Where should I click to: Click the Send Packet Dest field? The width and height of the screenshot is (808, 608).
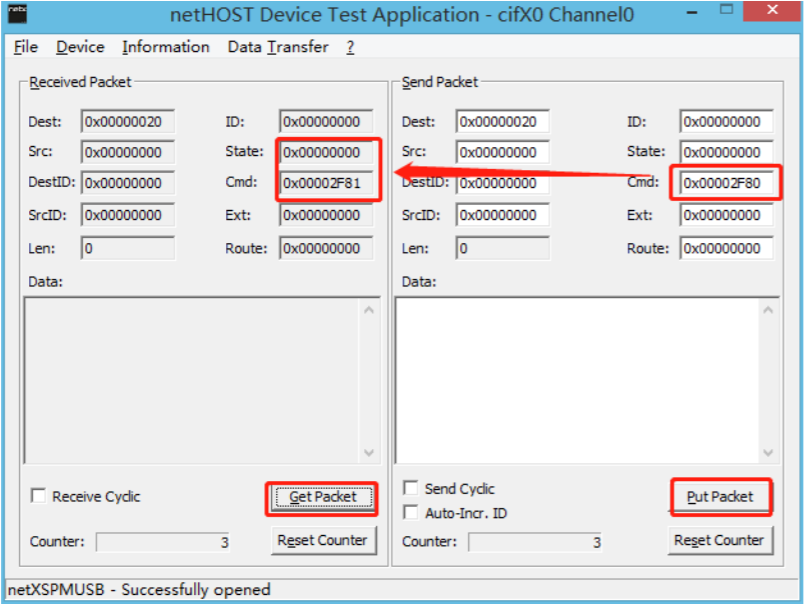pos(502,122)
